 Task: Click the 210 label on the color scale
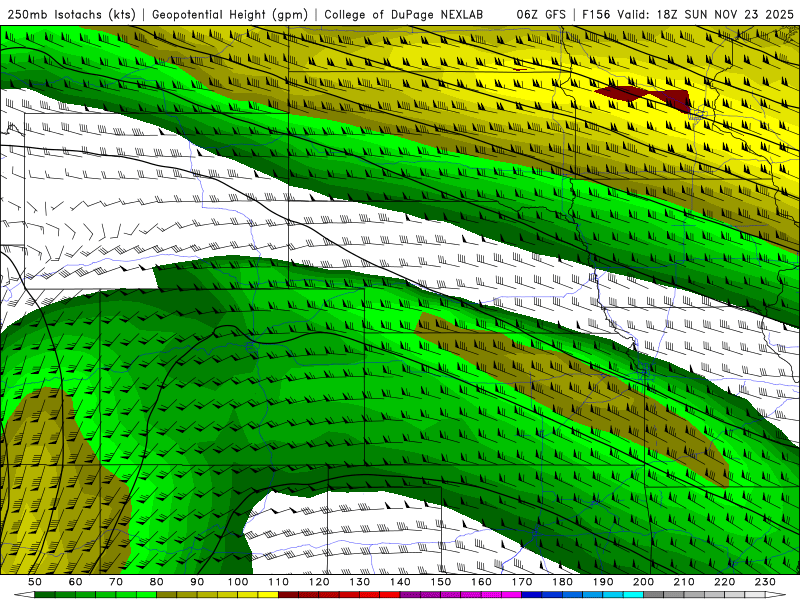684,582
